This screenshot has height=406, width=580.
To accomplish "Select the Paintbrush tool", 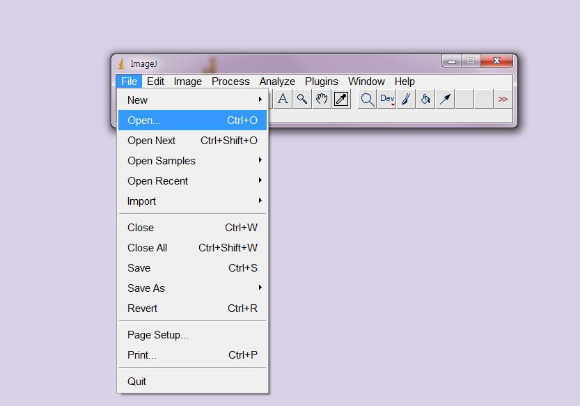I will pos(406,99).
